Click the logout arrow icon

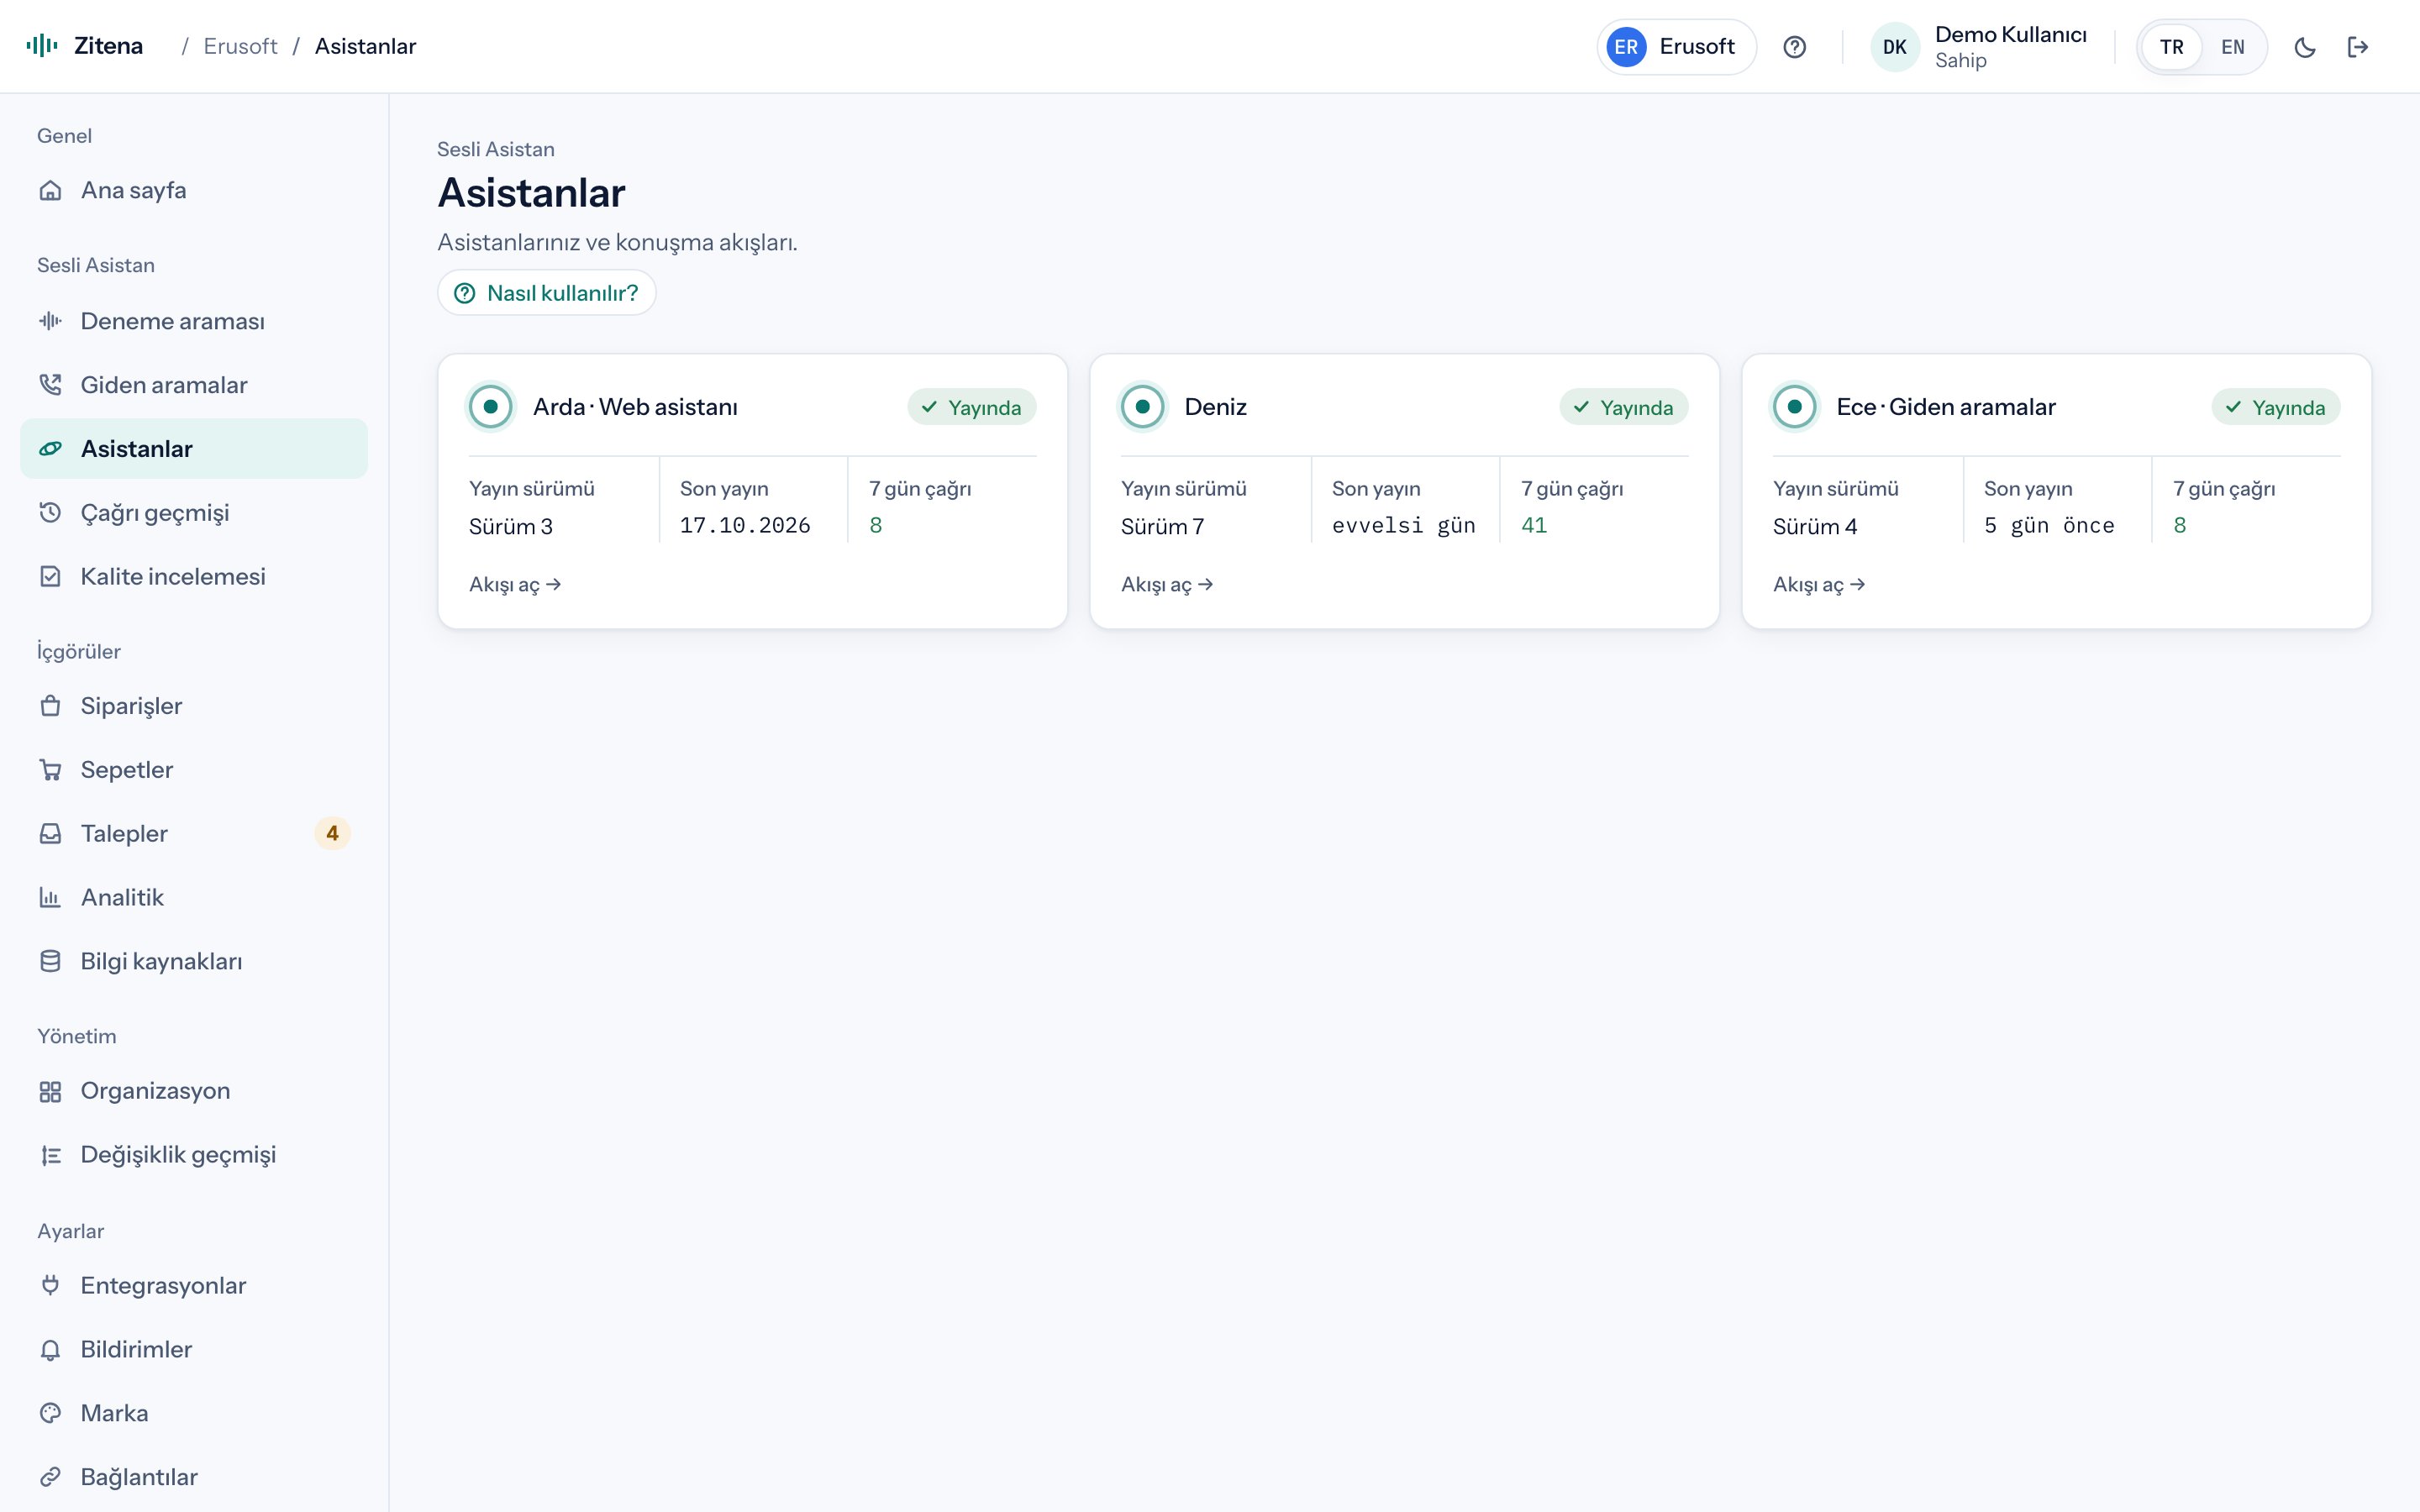(2358, 47)
